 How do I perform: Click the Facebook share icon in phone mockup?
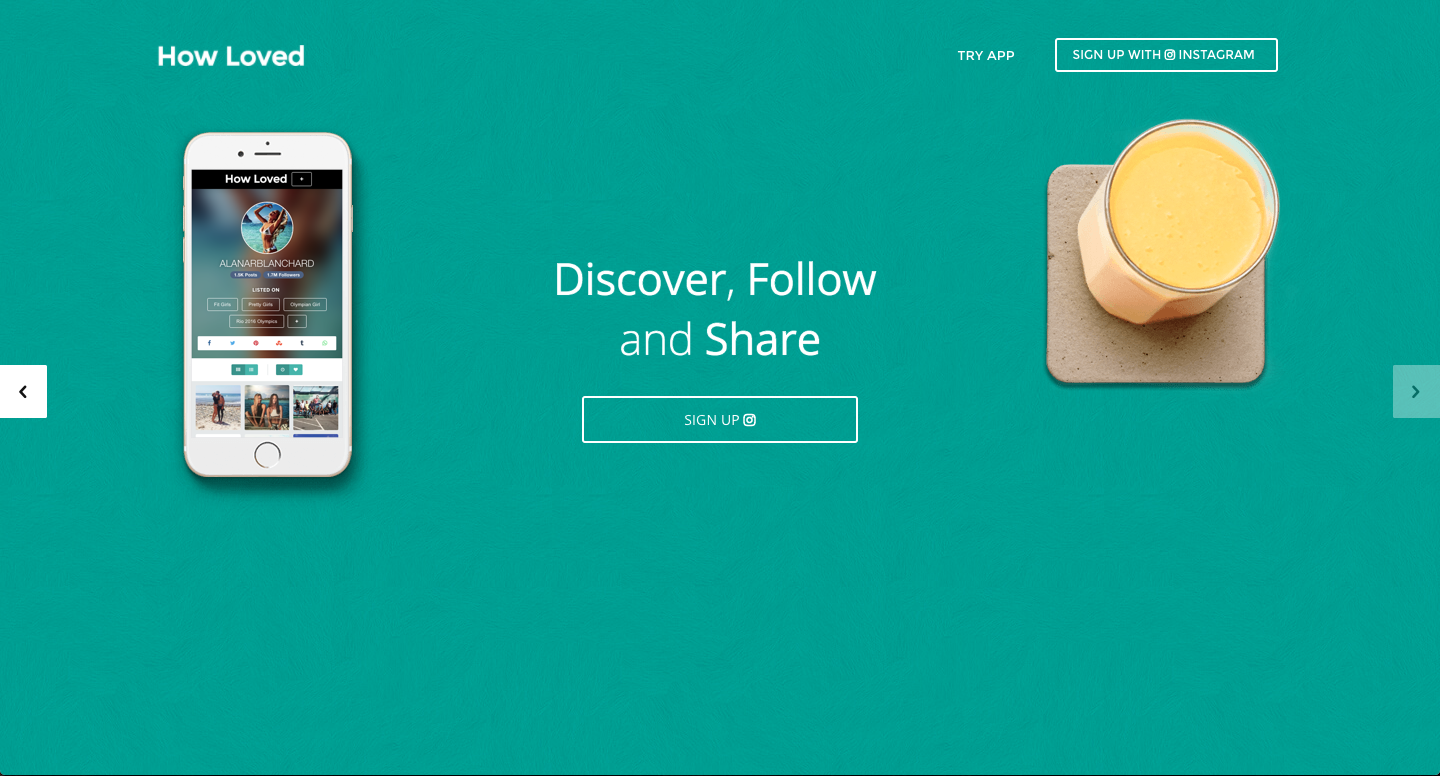(x=209, y=343)
